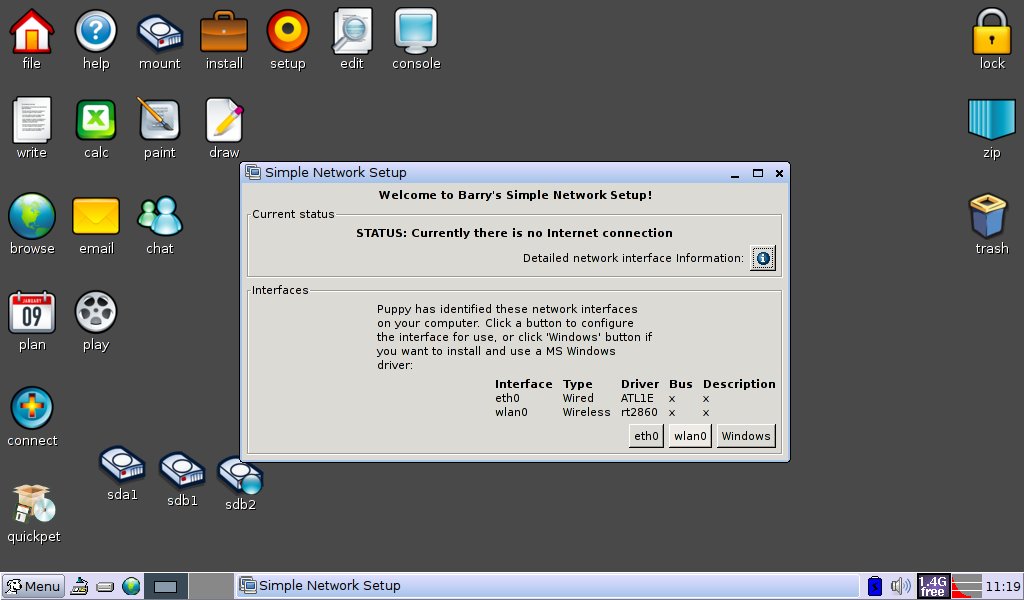This screenshot has height=600, width=1024.
Task: Click the CPU load graph tray
Action: pyautogui.click(x=967, y=586)
